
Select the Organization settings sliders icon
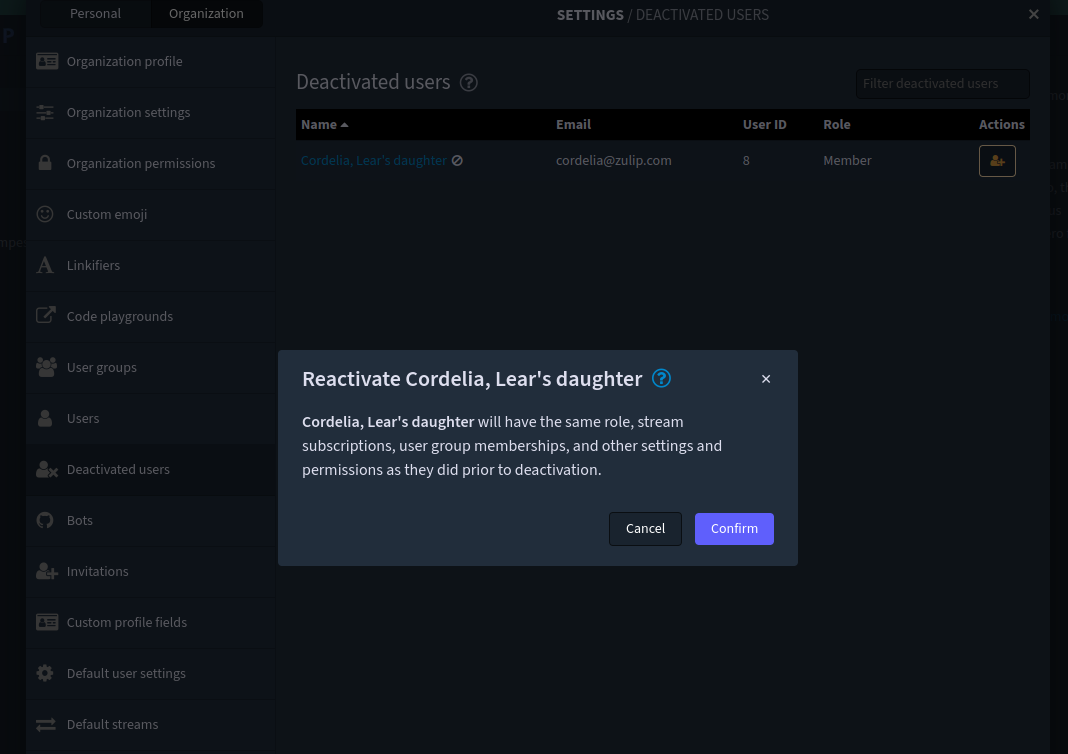click(45, 112)
